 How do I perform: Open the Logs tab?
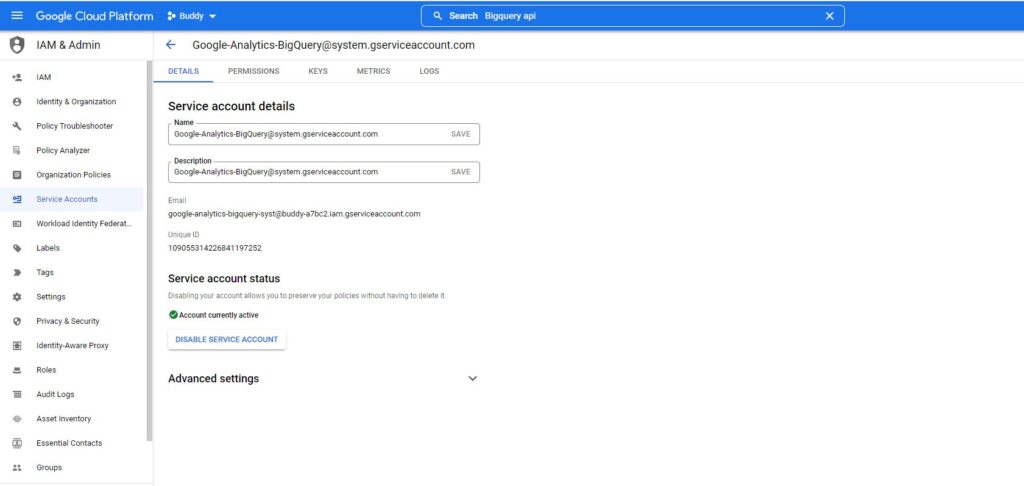click(x=429, y=71)
